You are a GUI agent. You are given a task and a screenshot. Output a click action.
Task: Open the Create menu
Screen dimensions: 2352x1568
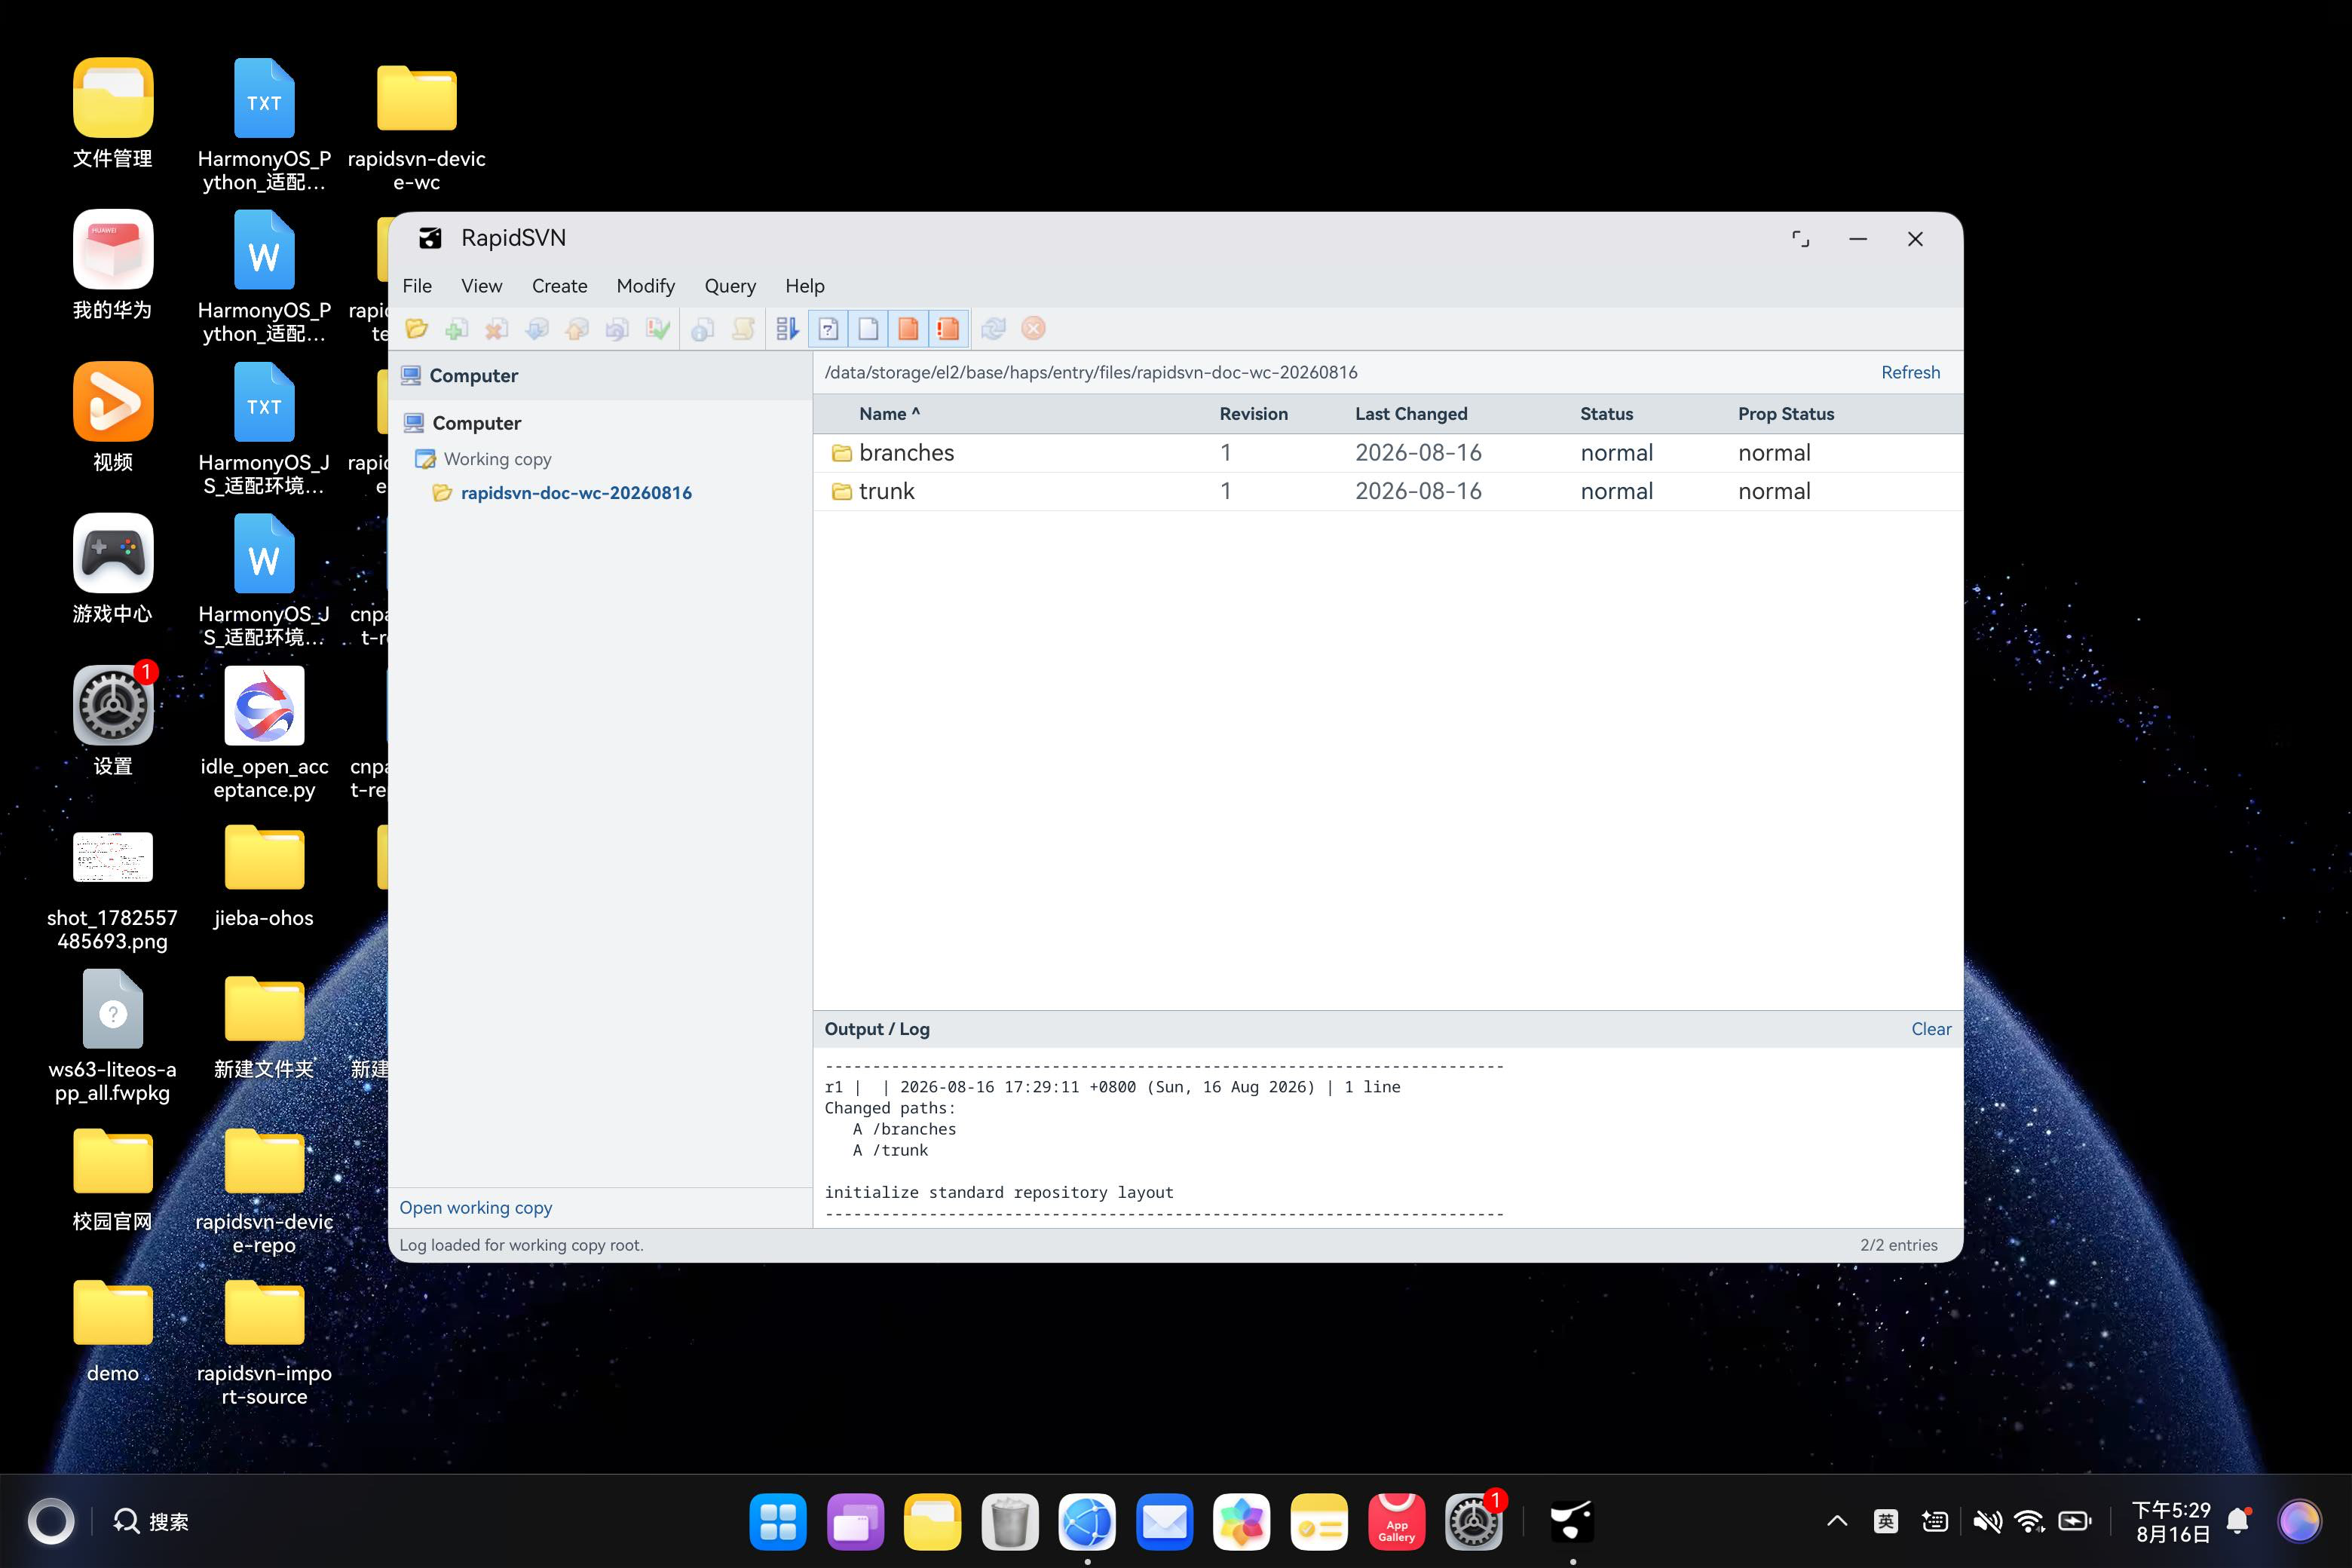coord(559,286)
